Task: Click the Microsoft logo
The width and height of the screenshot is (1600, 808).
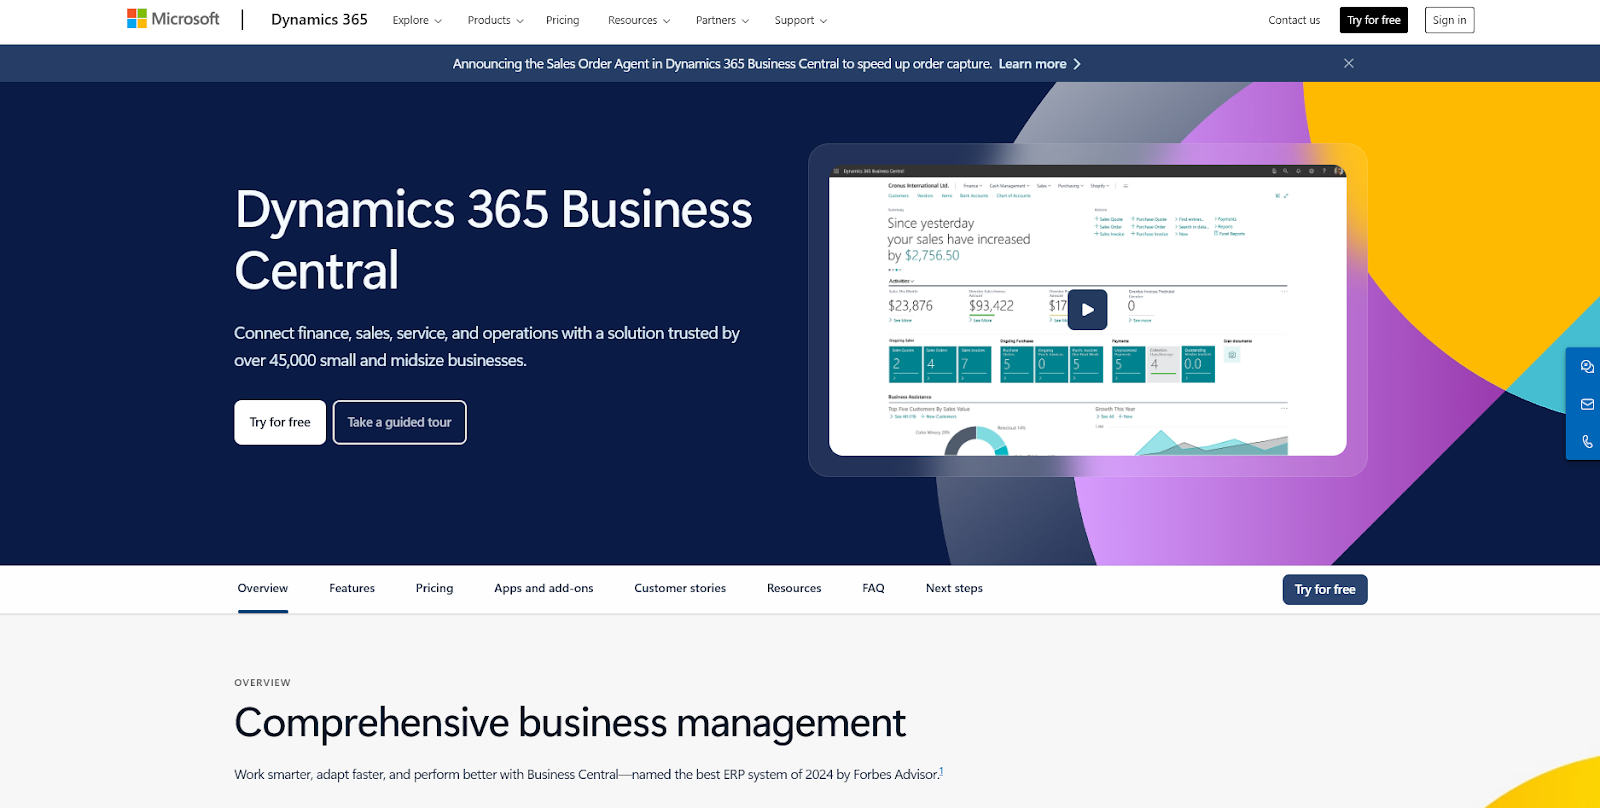Action: pyautogui.click(x=173, y=19)
